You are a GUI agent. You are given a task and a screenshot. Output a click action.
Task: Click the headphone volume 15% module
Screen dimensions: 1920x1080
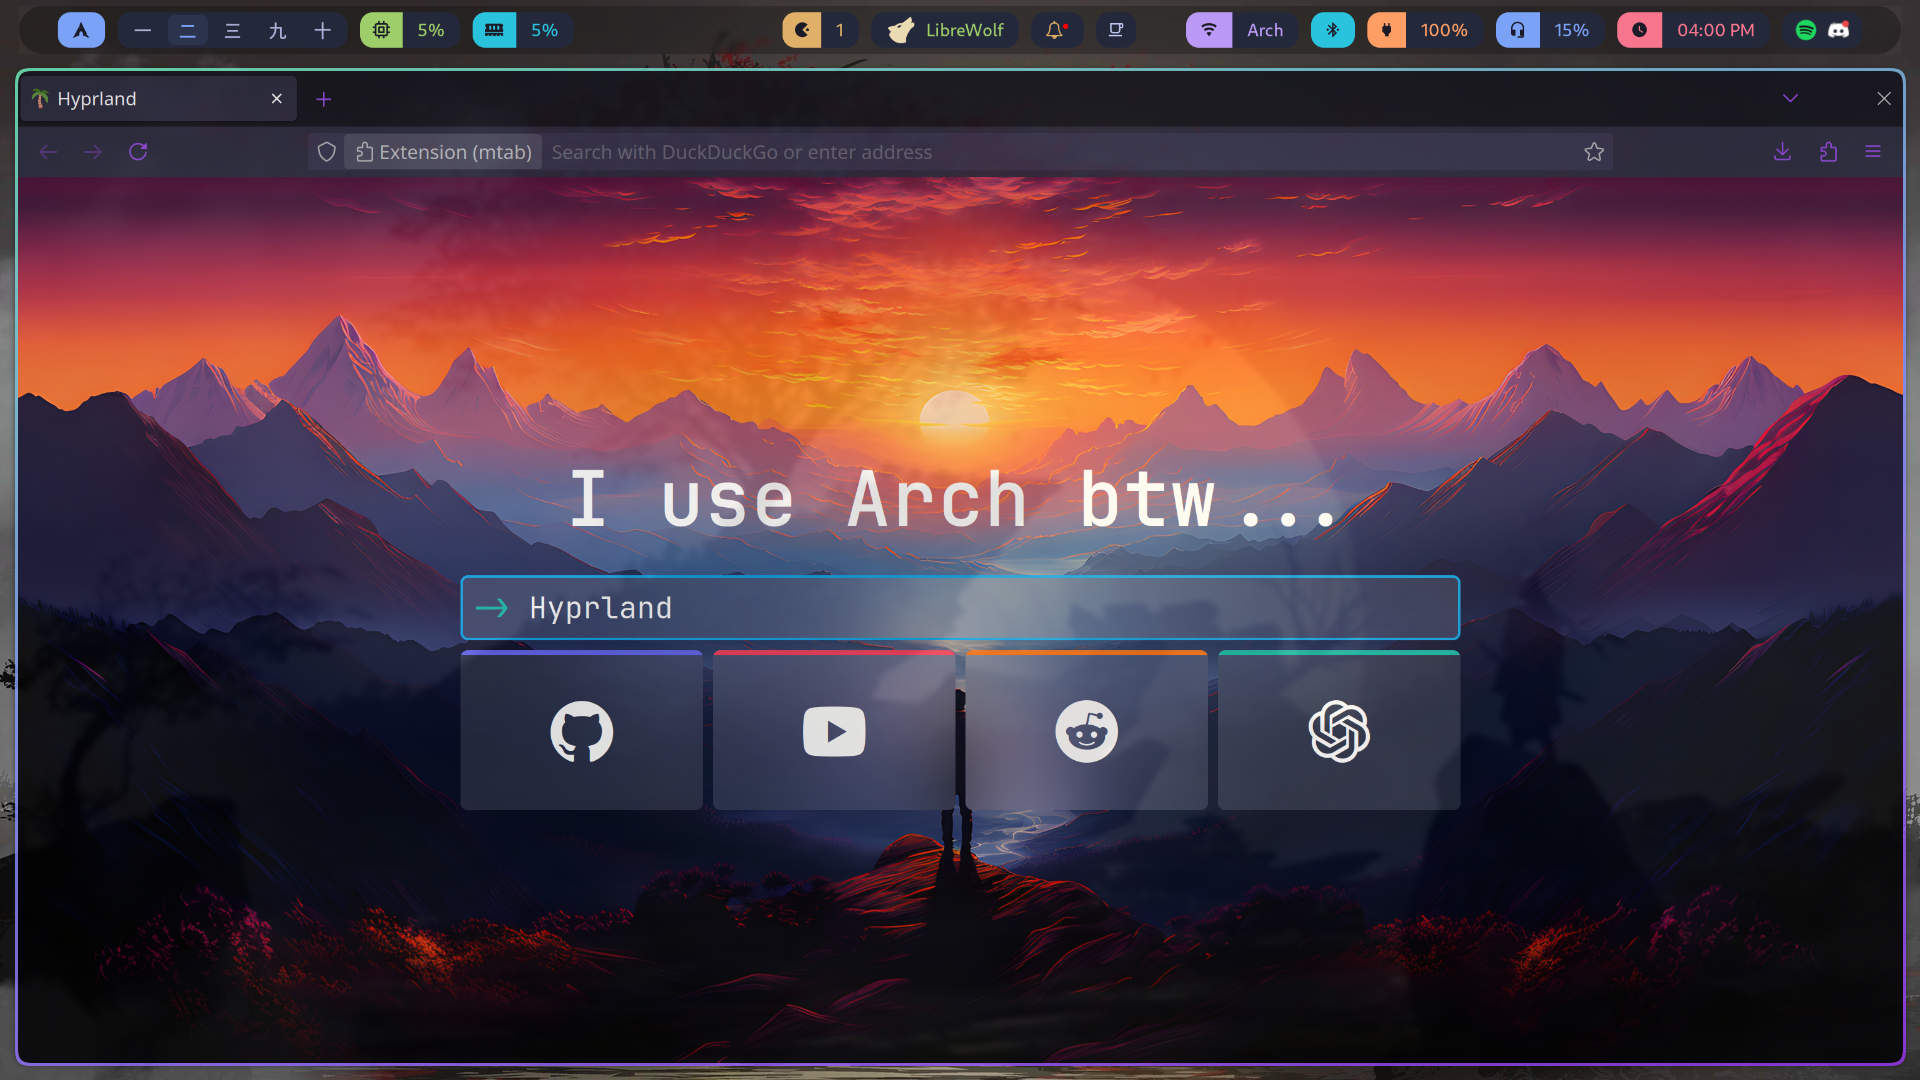coord(1550,30)
